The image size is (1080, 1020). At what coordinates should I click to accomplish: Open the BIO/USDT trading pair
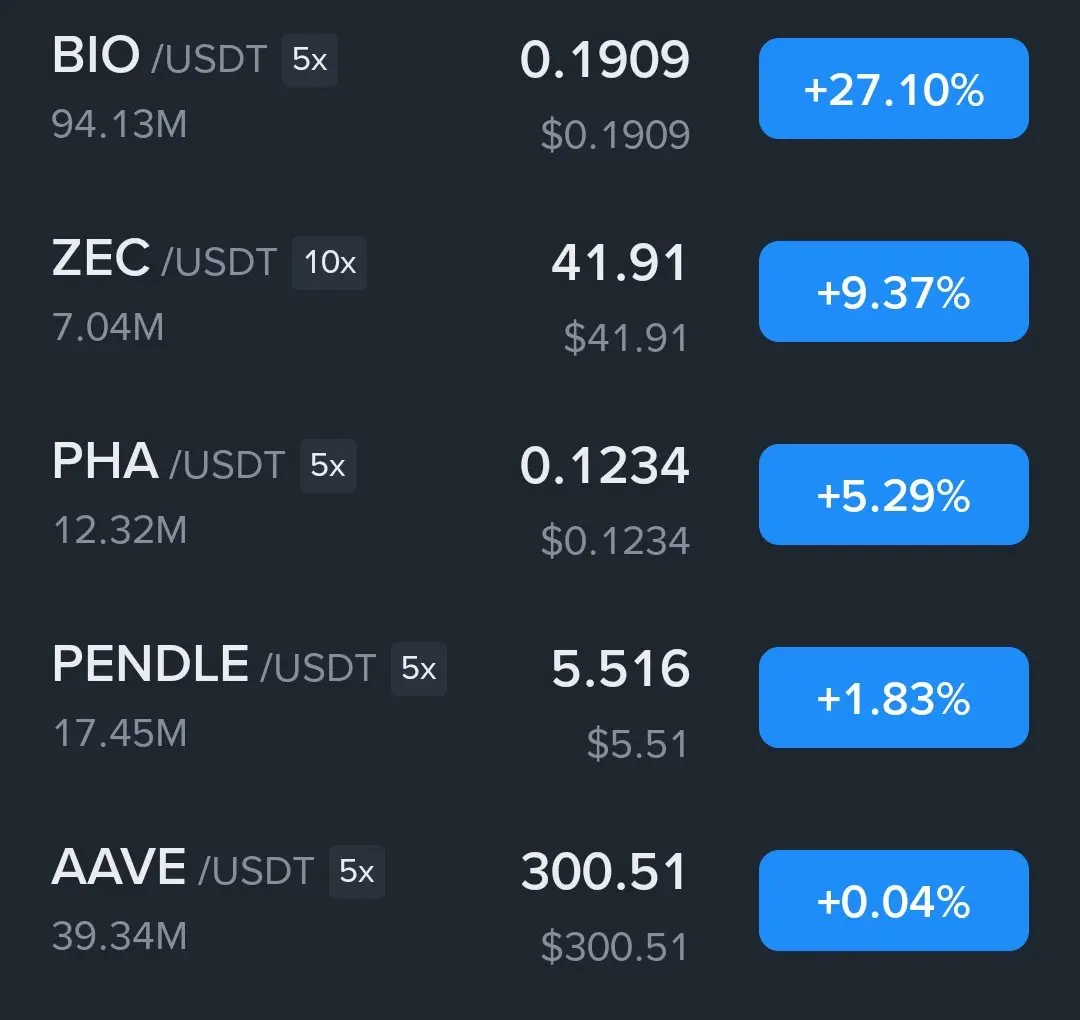[x=160, y=56]
